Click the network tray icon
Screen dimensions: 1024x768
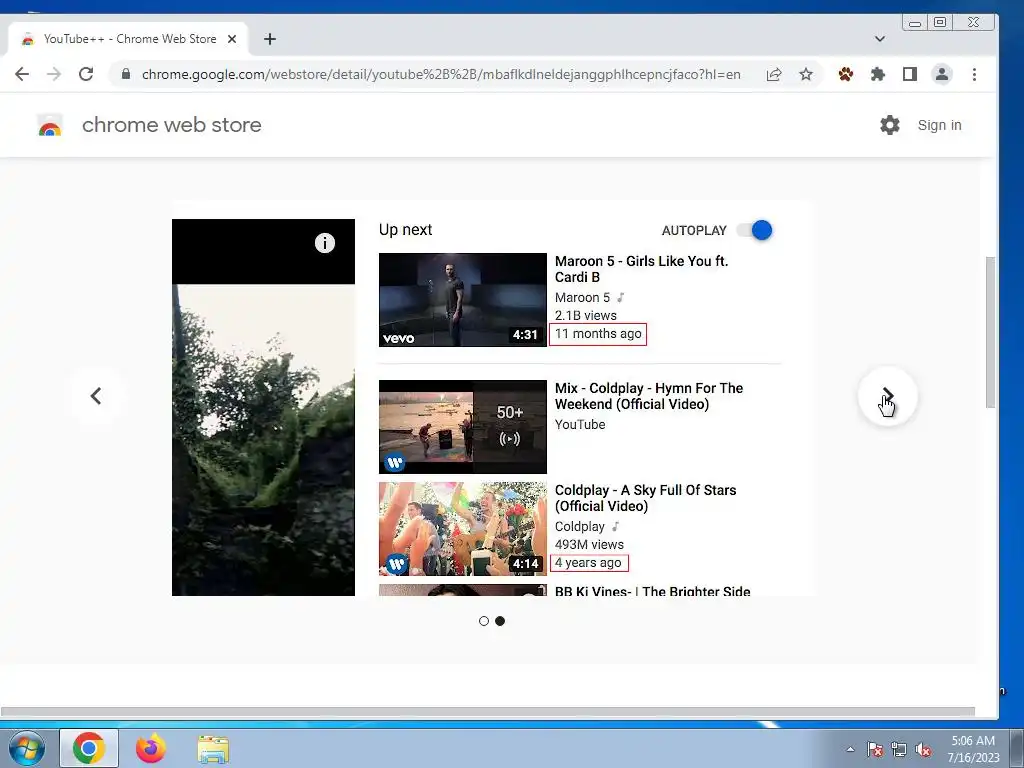click(899, 749)
